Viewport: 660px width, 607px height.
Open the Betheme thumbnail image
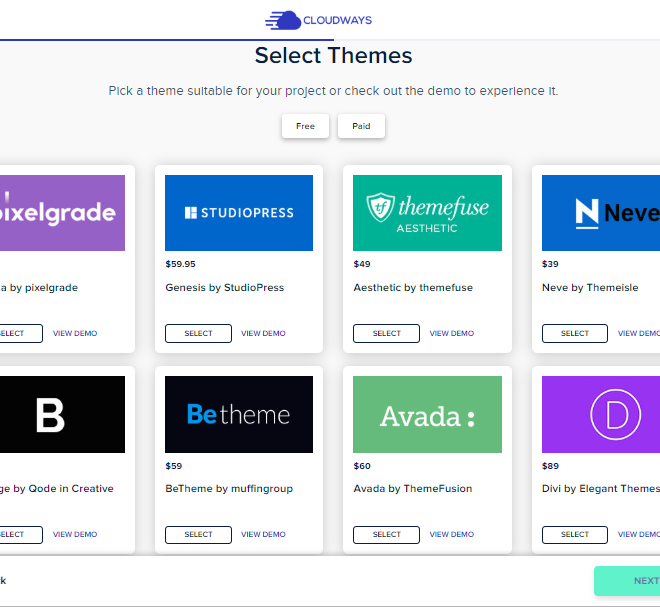[239, 415]
